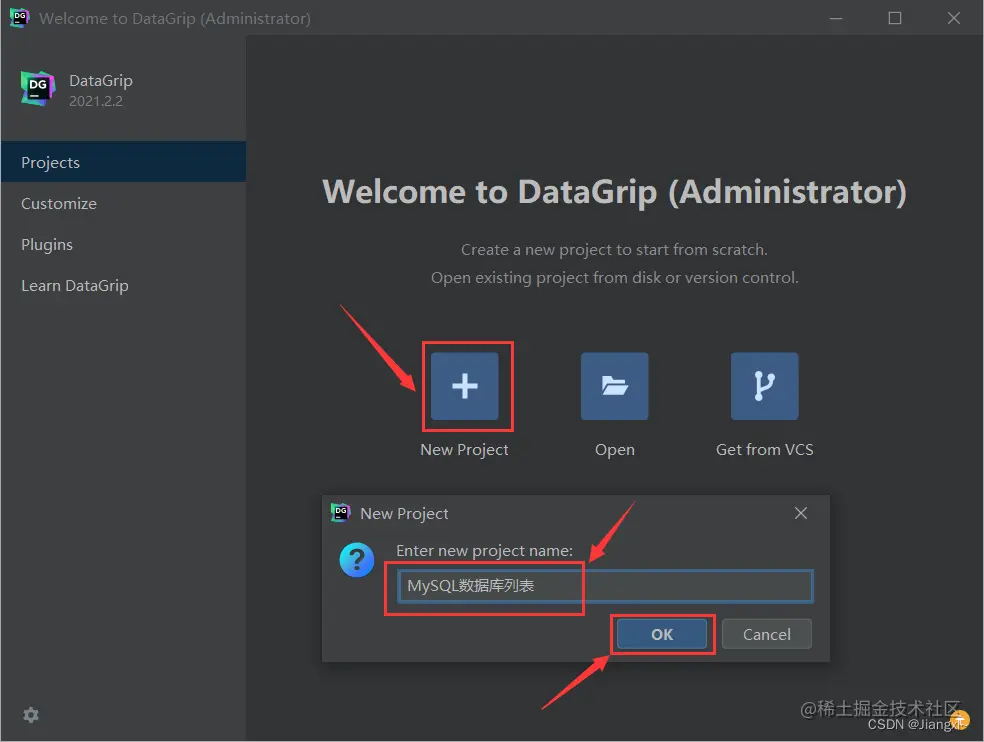Go to Learn DataGrip tab

(x=124, y=286)
